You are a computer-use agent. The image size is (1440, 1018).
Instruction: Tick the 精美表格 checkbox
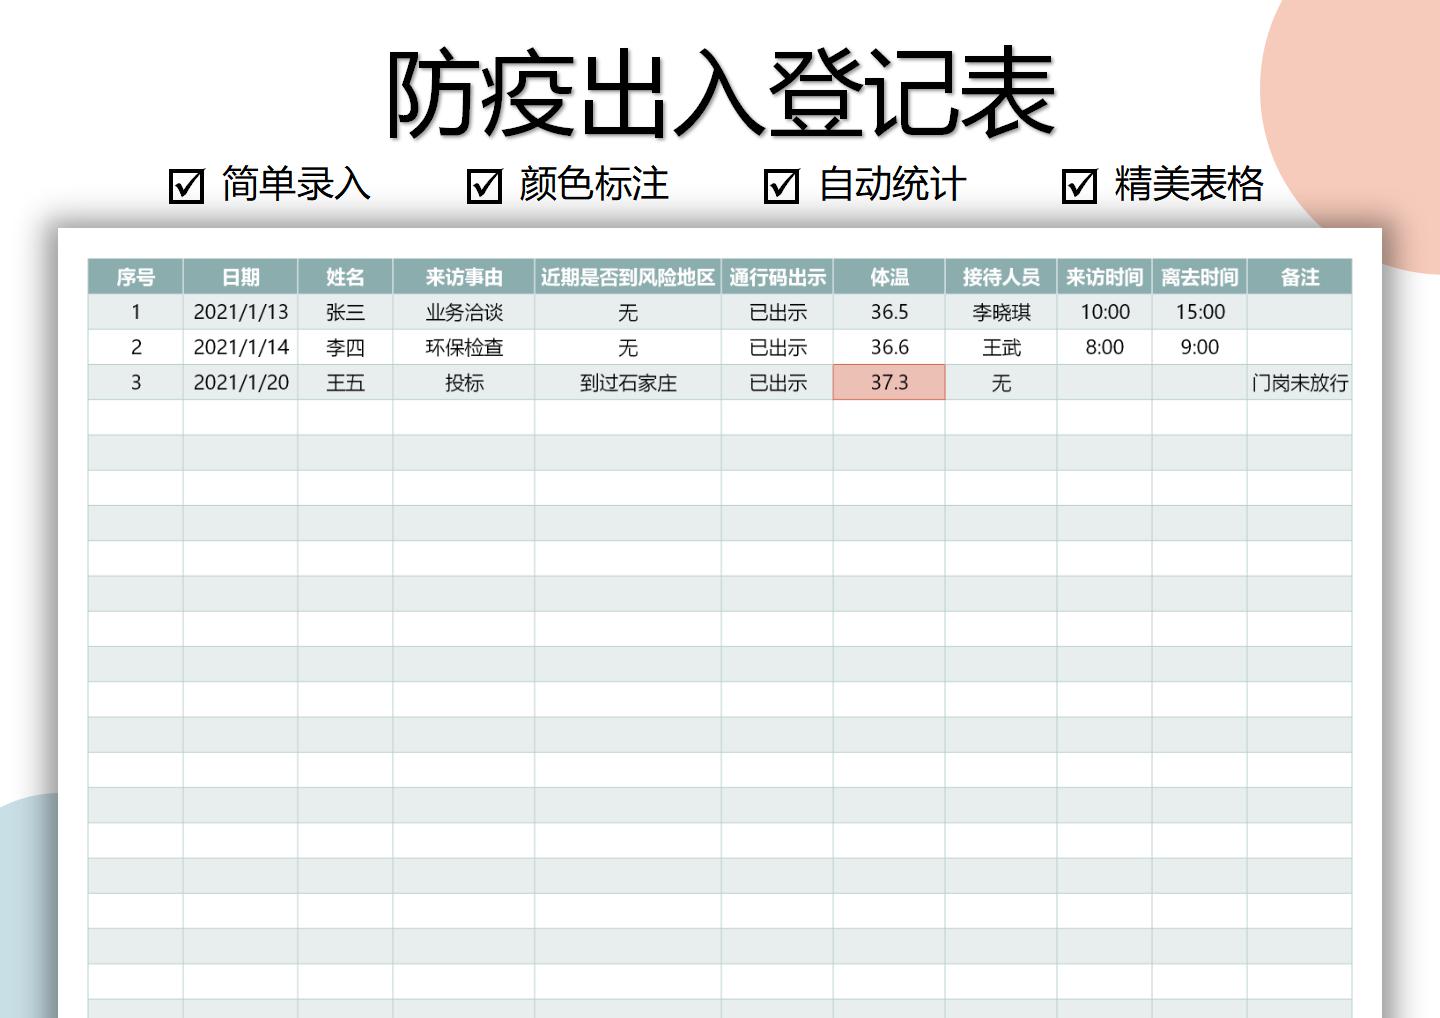click(1079, 185)
